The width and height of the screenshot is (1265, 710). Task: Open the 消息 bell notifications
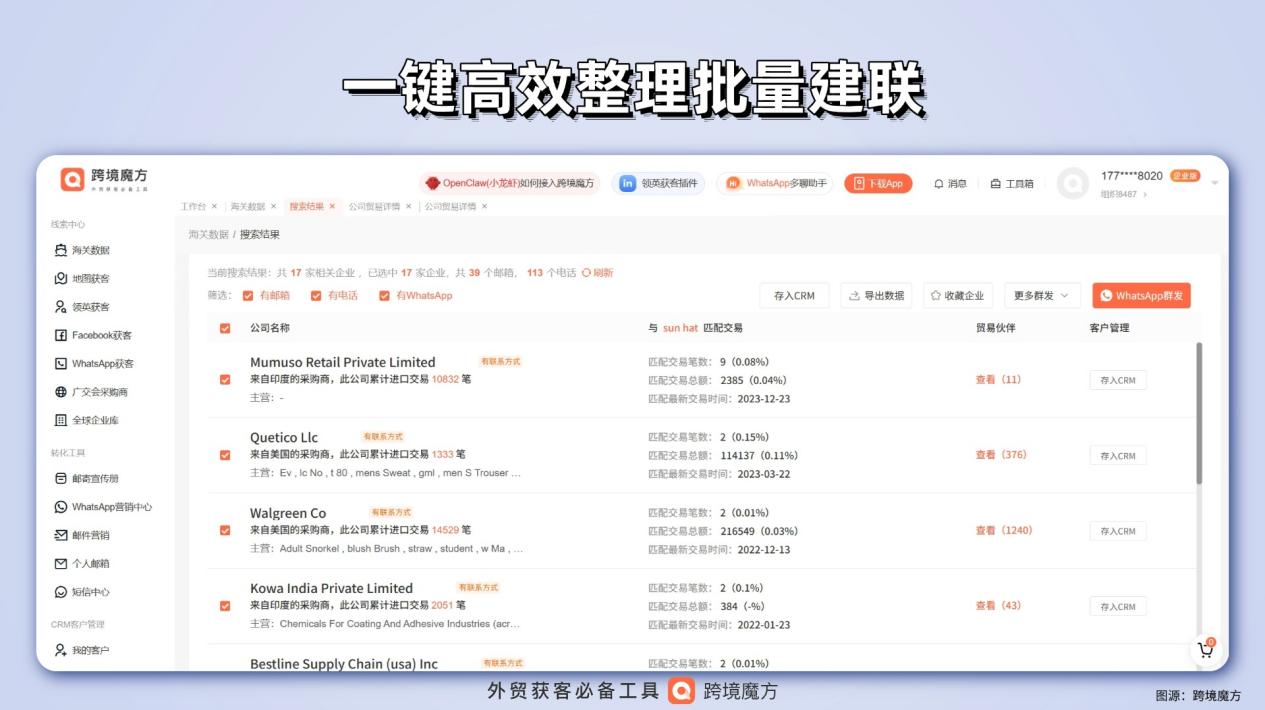[x=950, y=183]
